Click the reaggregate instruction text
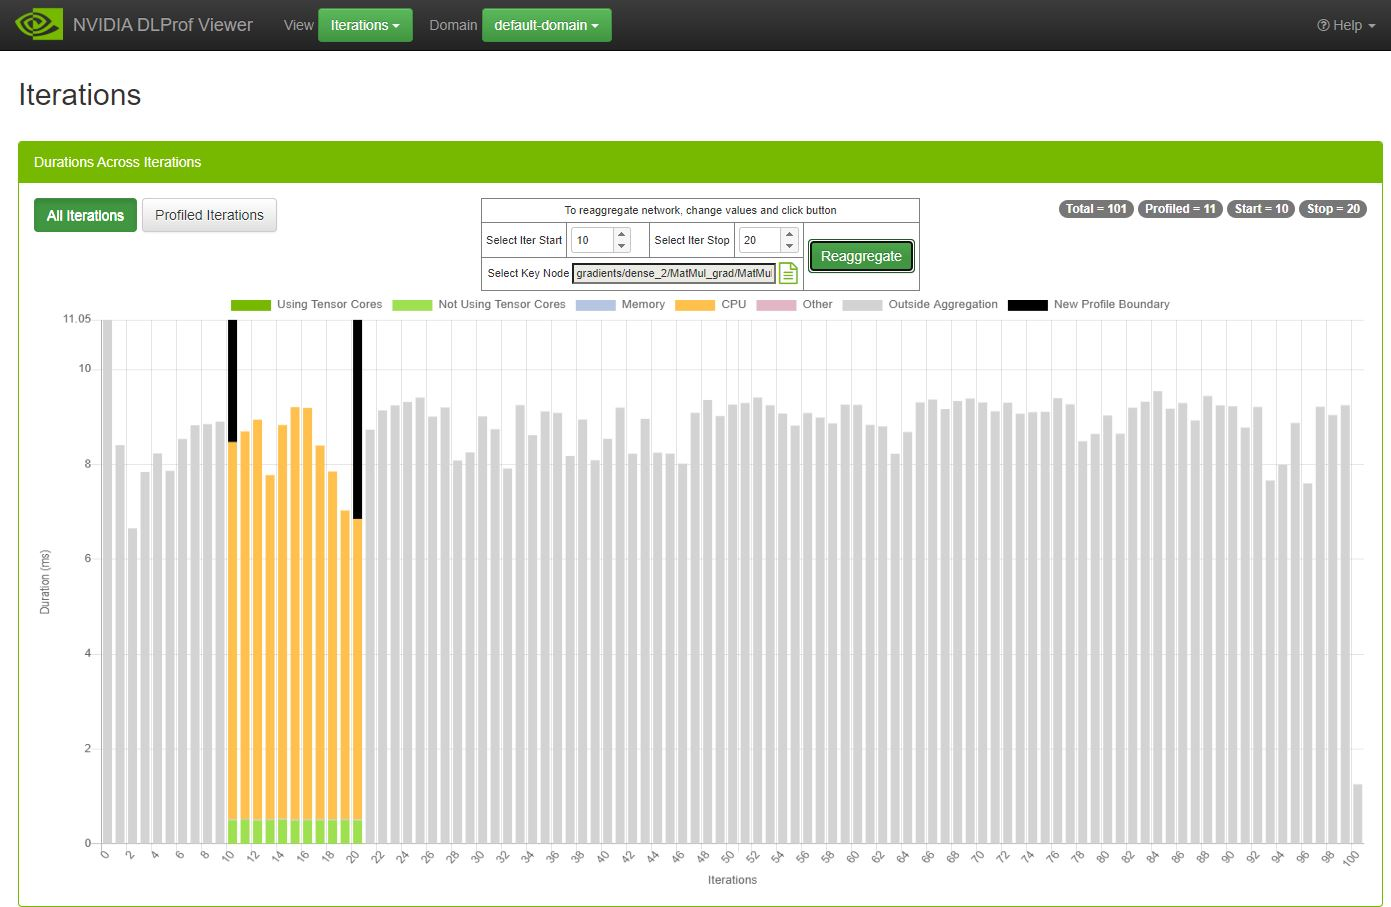This screenshot has width=1391, height=907. point(700,210)
